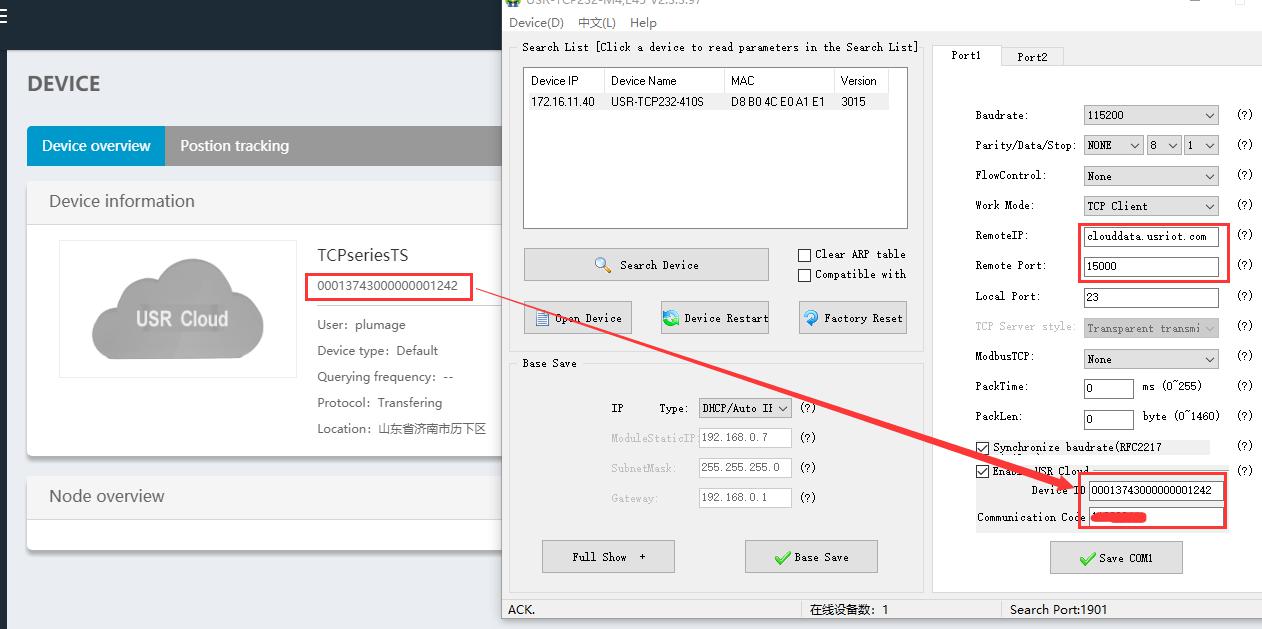Click the RemoteIP input field
Screen dimensions: 1262x629
pyautogui.click(x=1151, y=237)
